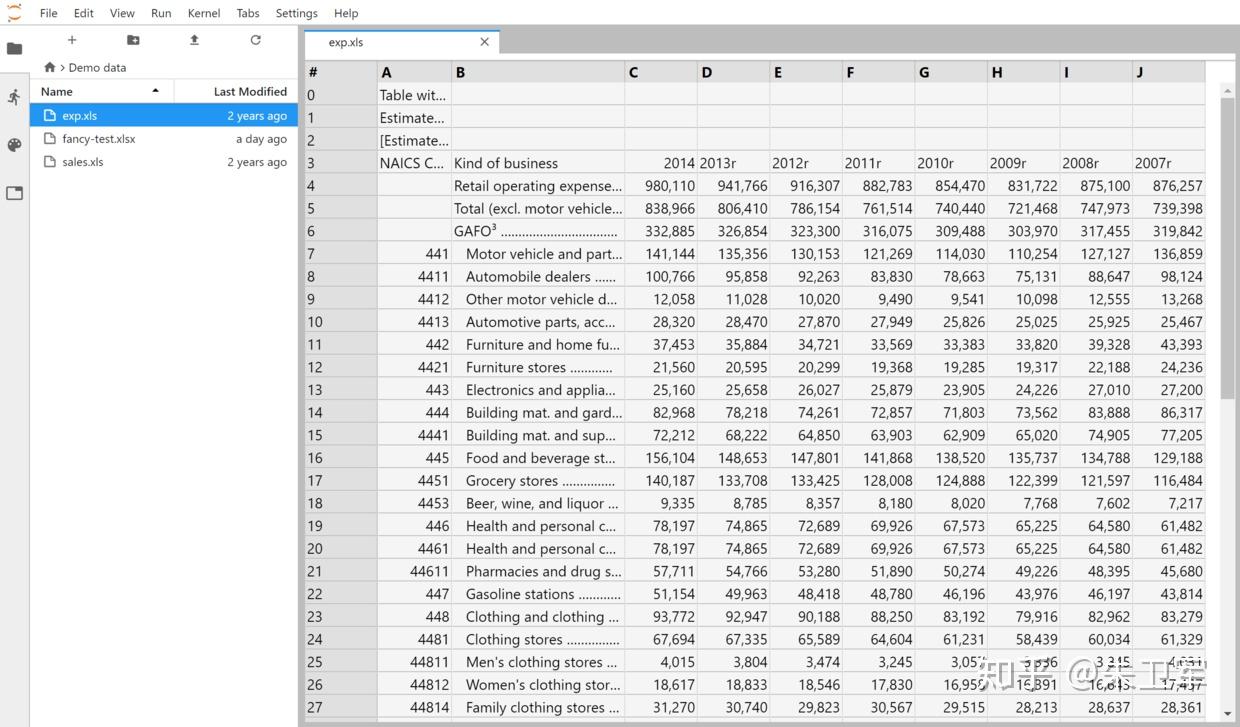Image resolution: width=1240 pixels, height=727 pixels.
Task: Toggle the Name column sort order
Action: click(56, 91)
